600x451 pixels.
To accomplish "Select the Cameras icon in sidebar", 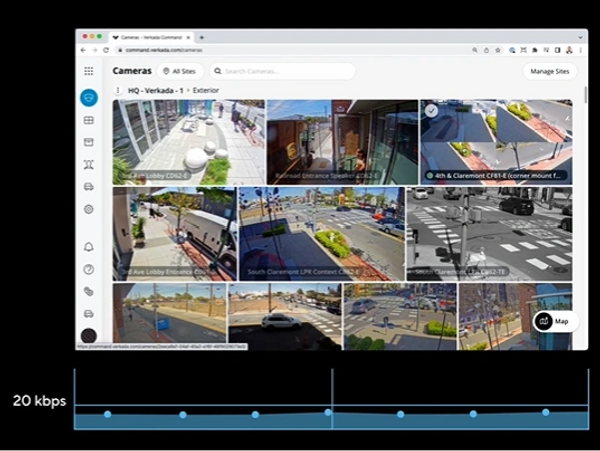I will point(88,98).
